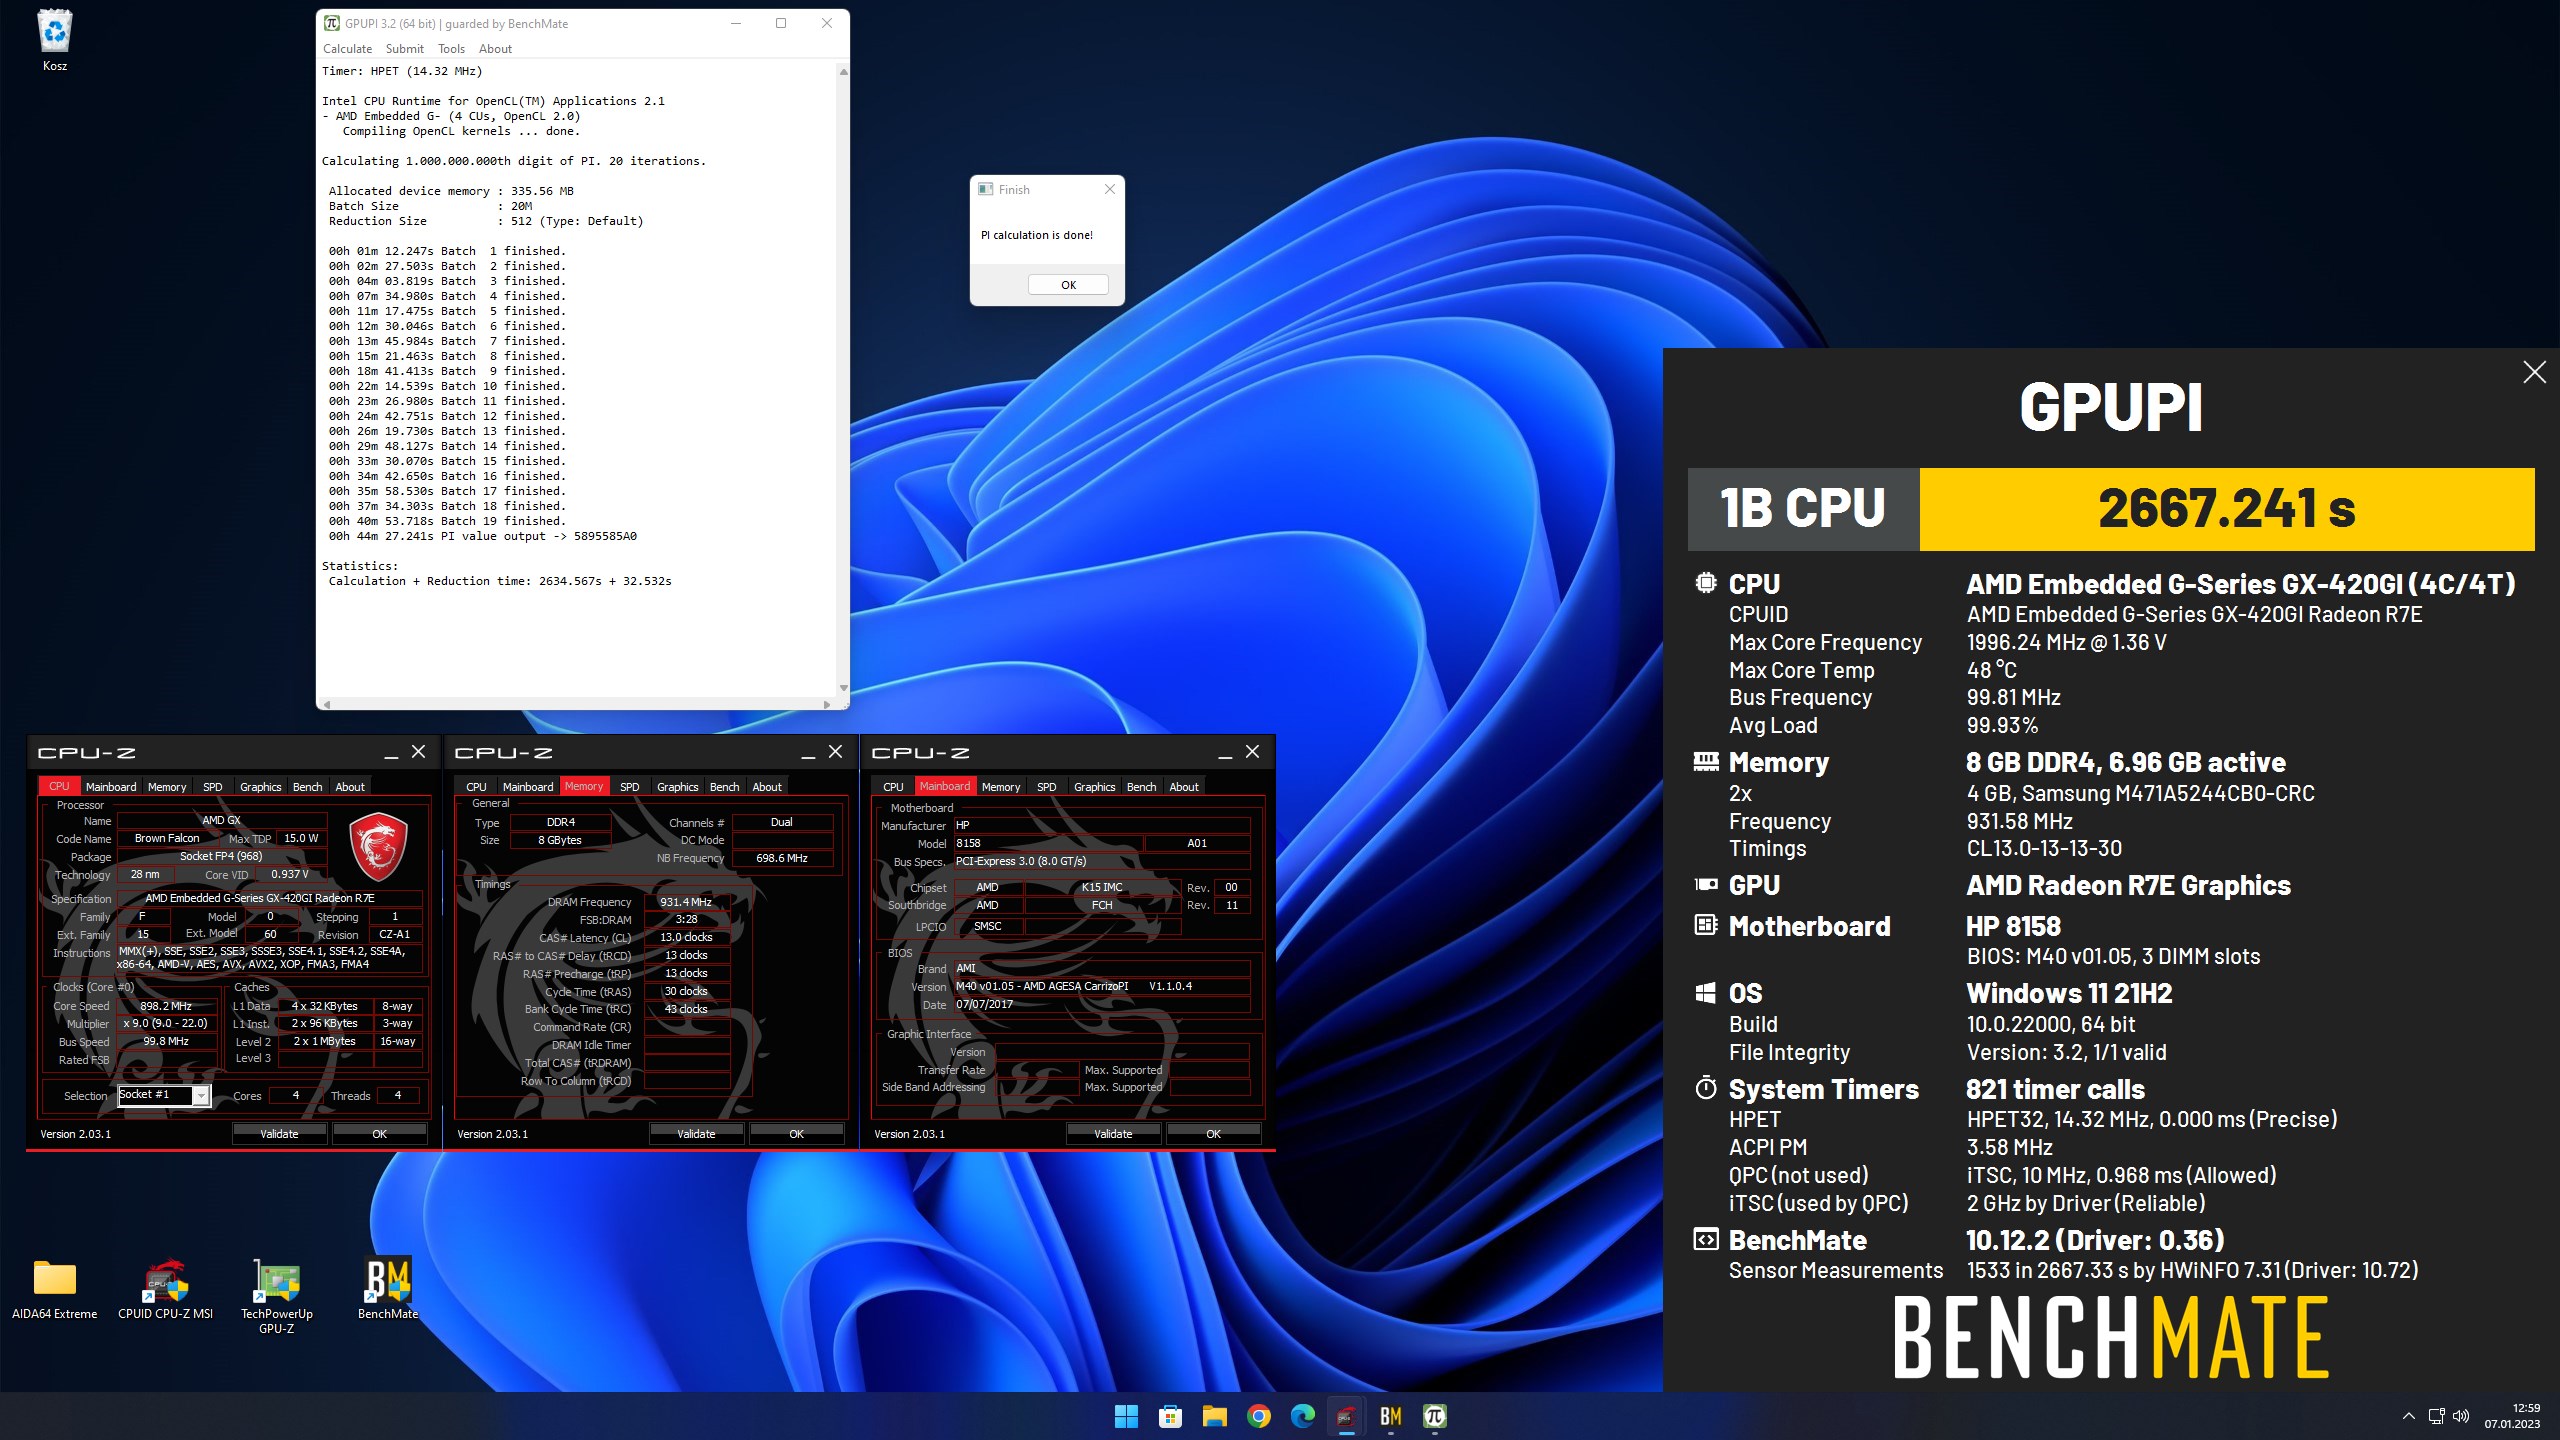Switch to BenchMate taskbar icon
Image resolution: width=2560 pixels, height=1440 pixels.
click(1390, 1416)
